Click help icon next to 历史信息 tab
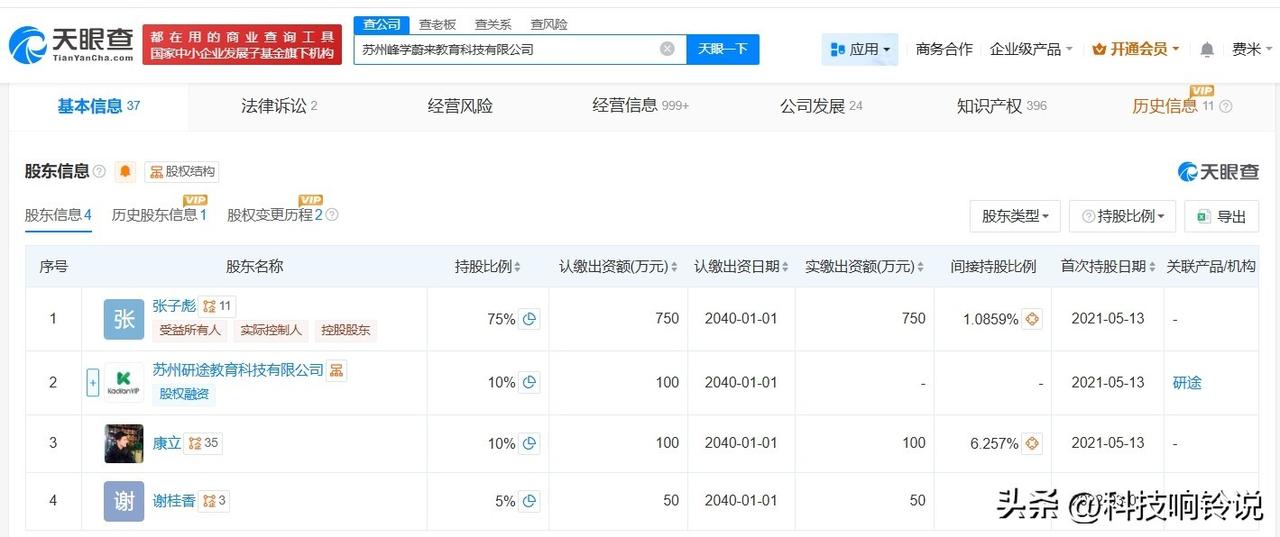This screenshot has height=537, width=1280. point(1226,106)
